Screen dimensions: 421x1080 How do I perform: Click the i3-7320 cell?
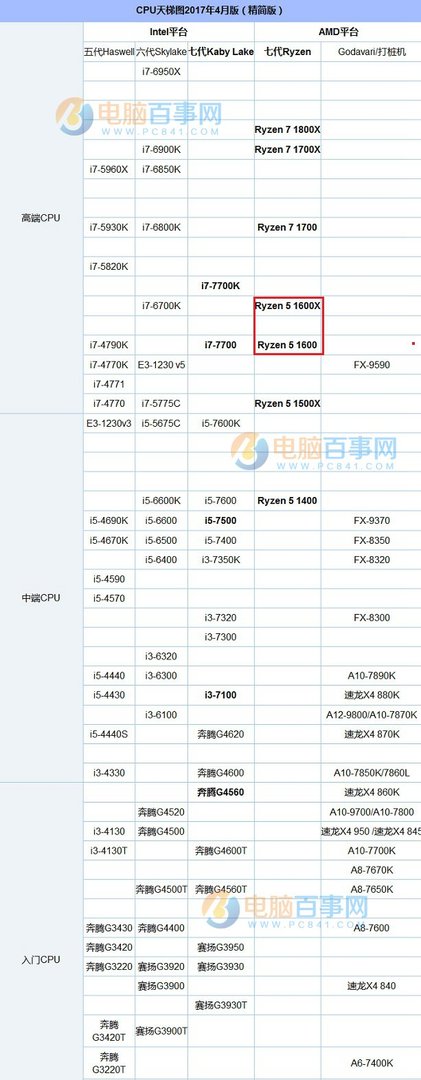220,618
